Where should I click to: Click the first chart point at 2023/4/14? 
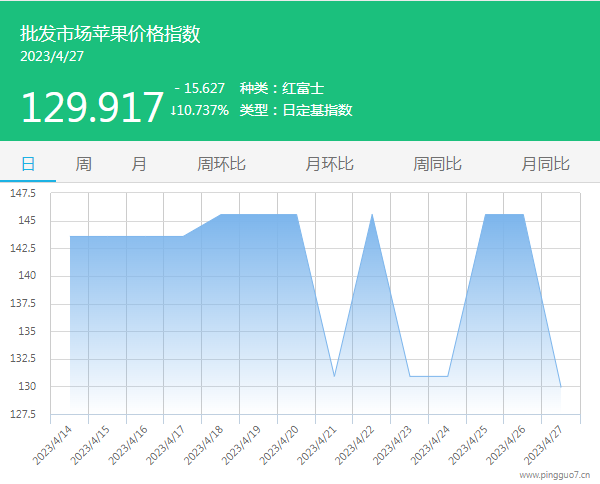[70, 236]
